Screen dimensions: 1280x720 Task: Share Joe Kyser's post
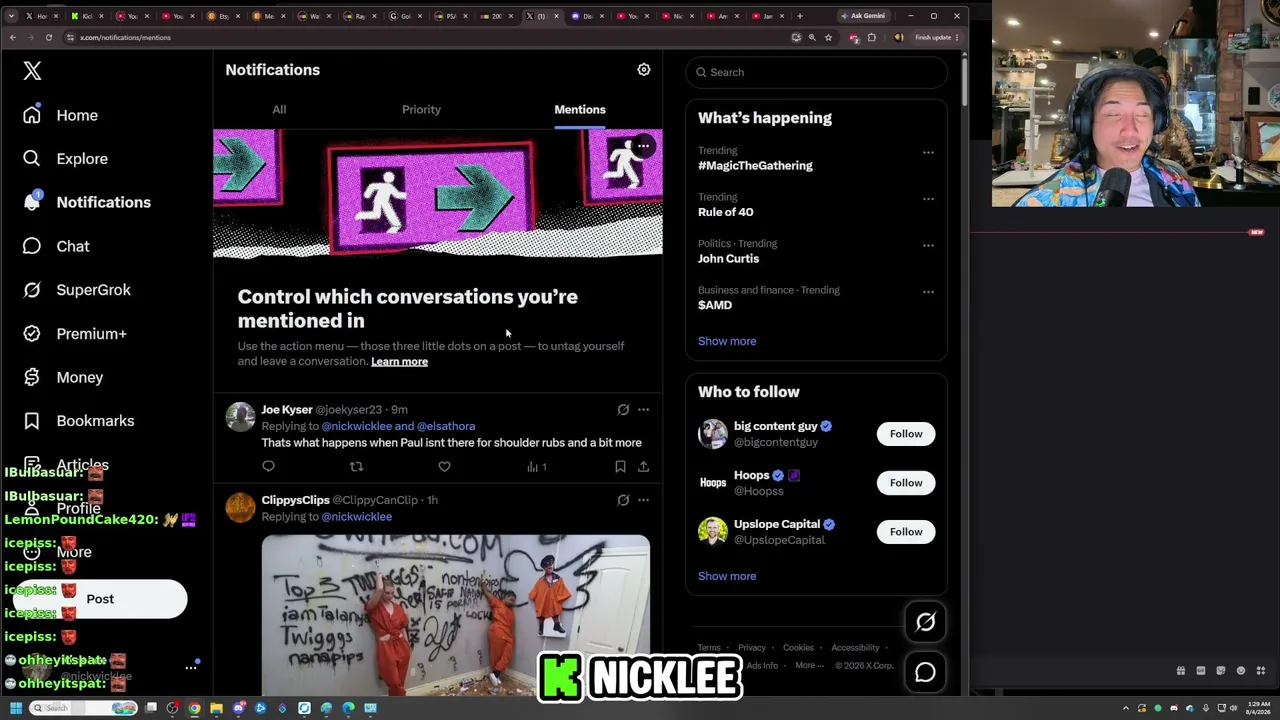point(643,467)
